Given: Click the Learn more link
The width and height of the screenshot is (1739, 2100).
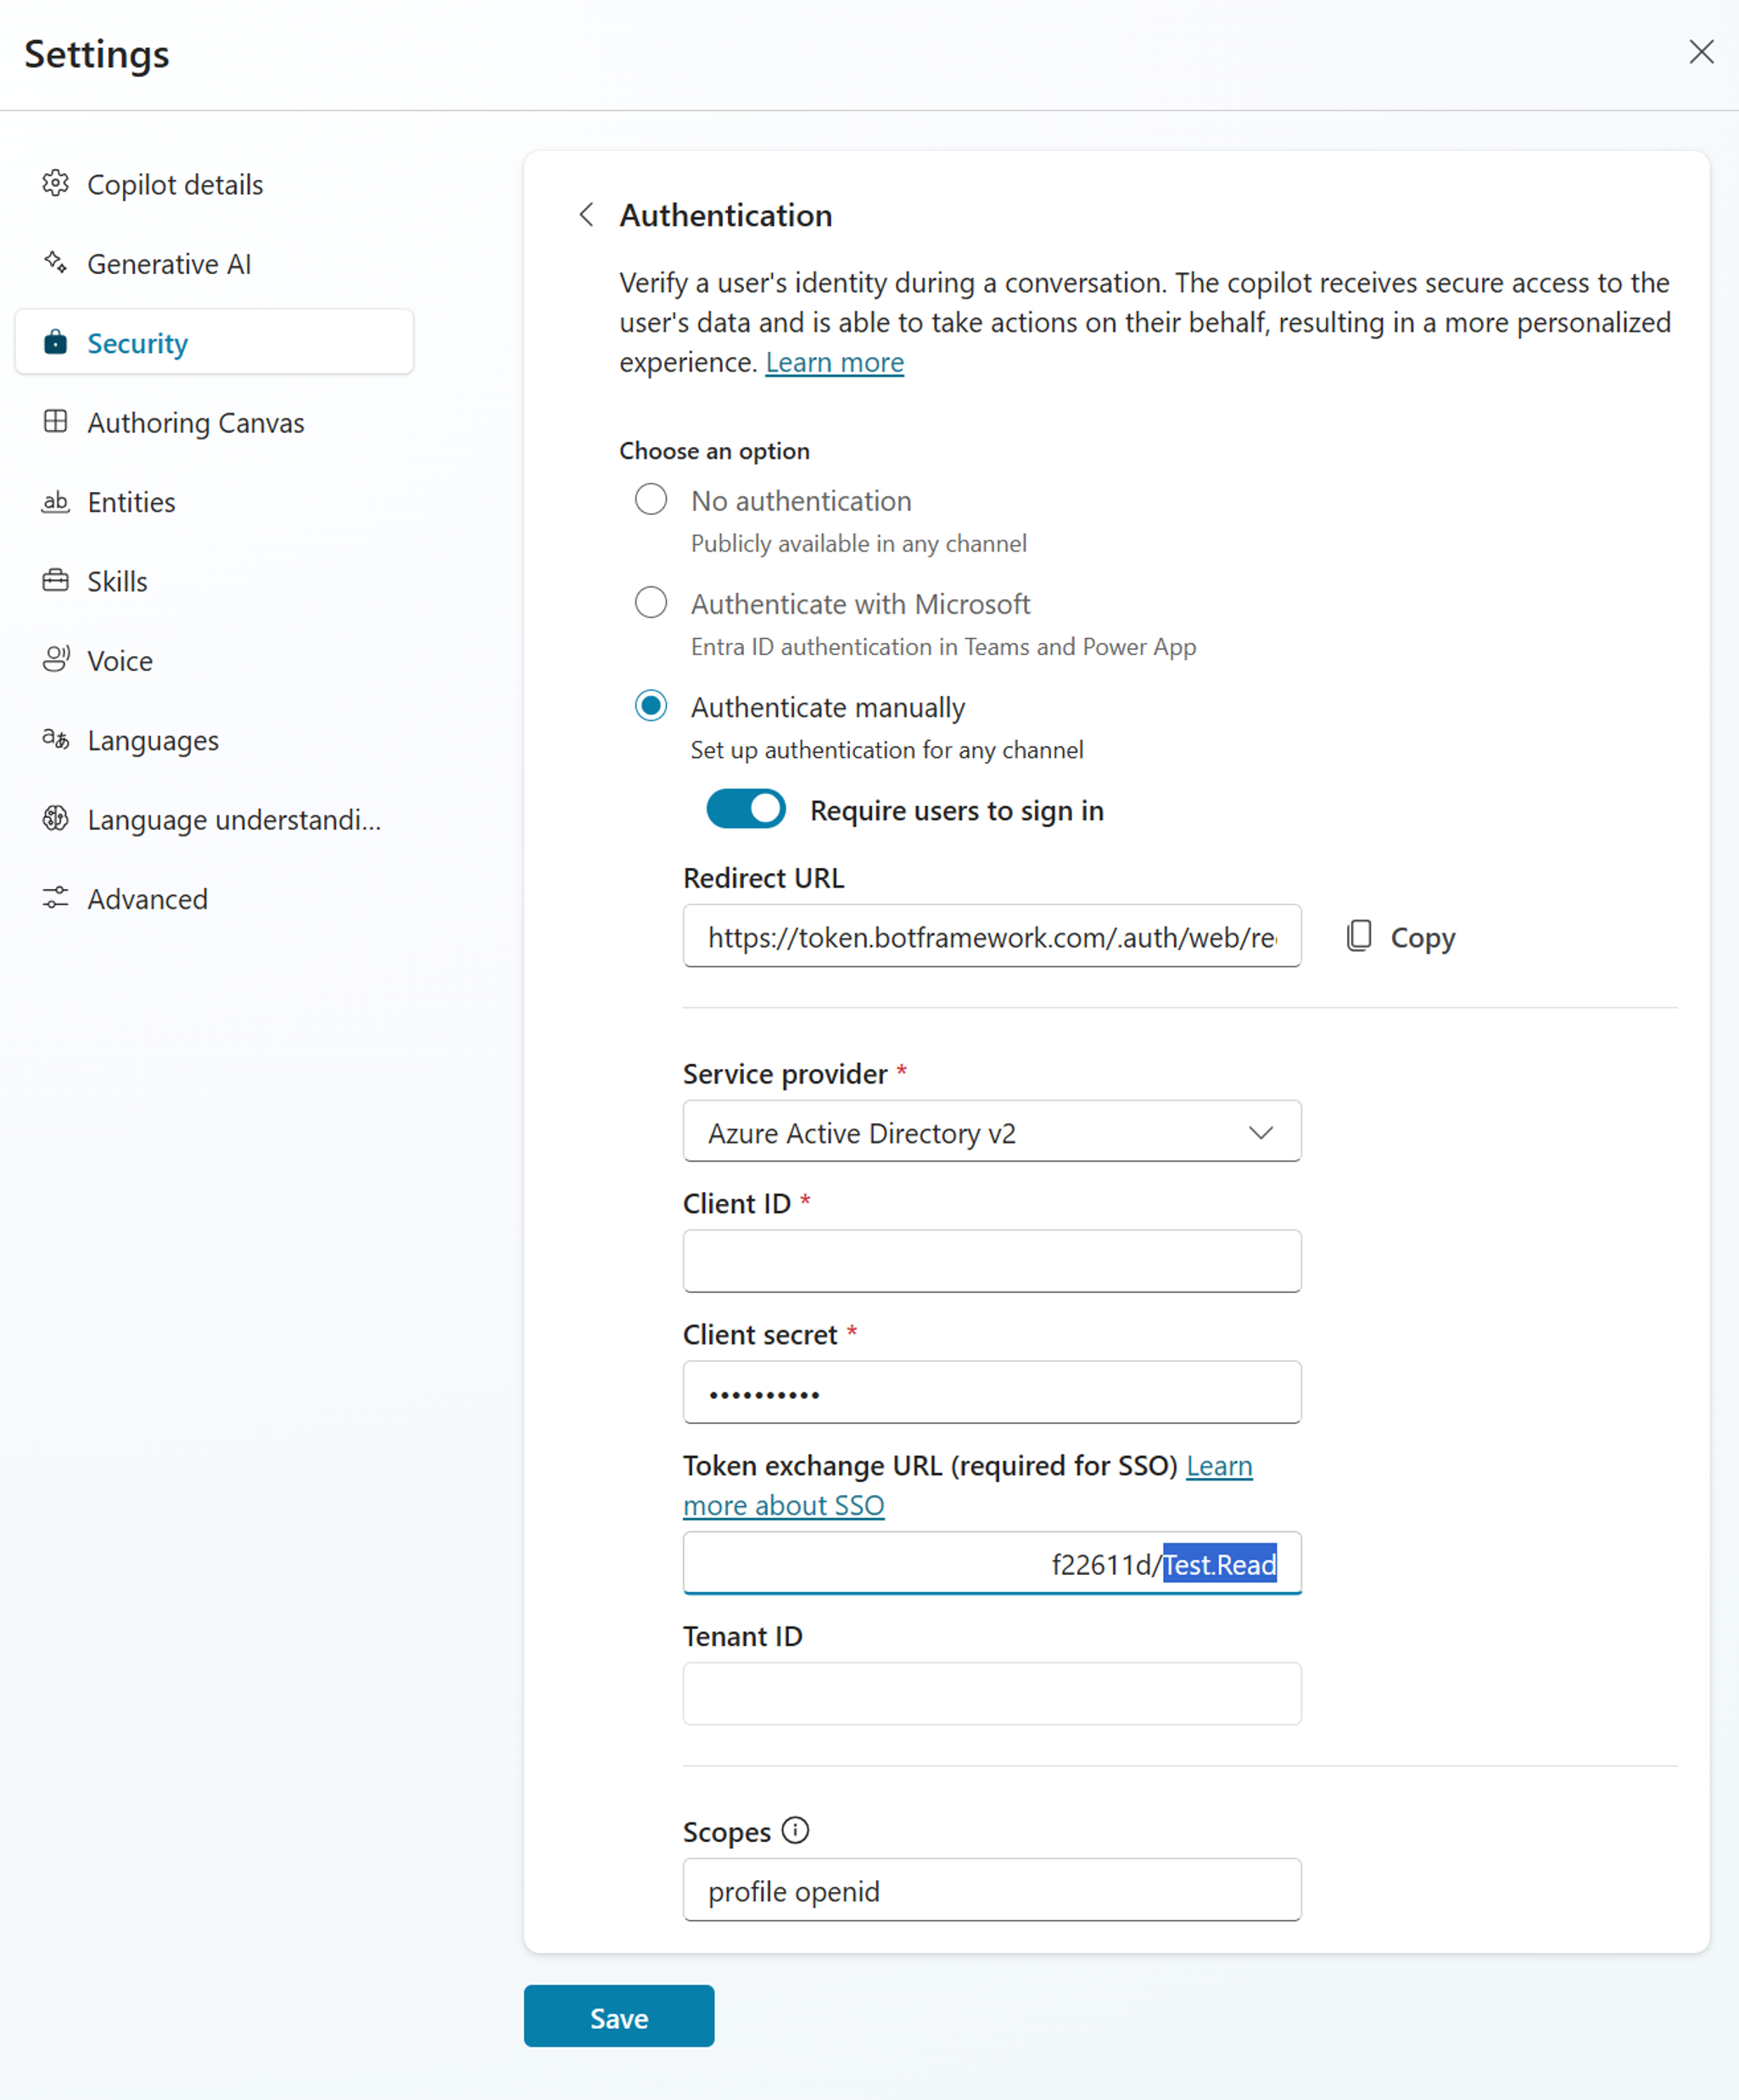Looking at the screenshot, I should coord(836,361).
